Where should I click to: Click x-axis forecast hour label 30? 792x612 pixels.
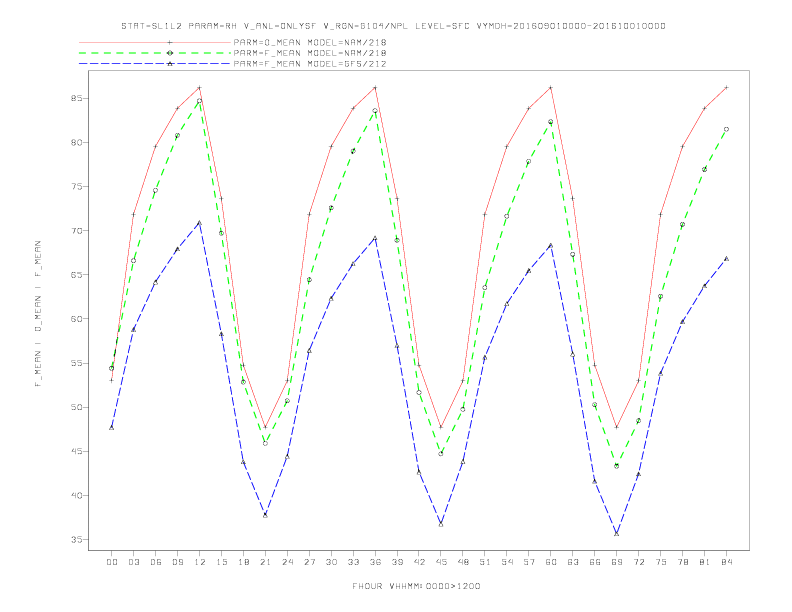pyautogui.click(x=331, y=562)
